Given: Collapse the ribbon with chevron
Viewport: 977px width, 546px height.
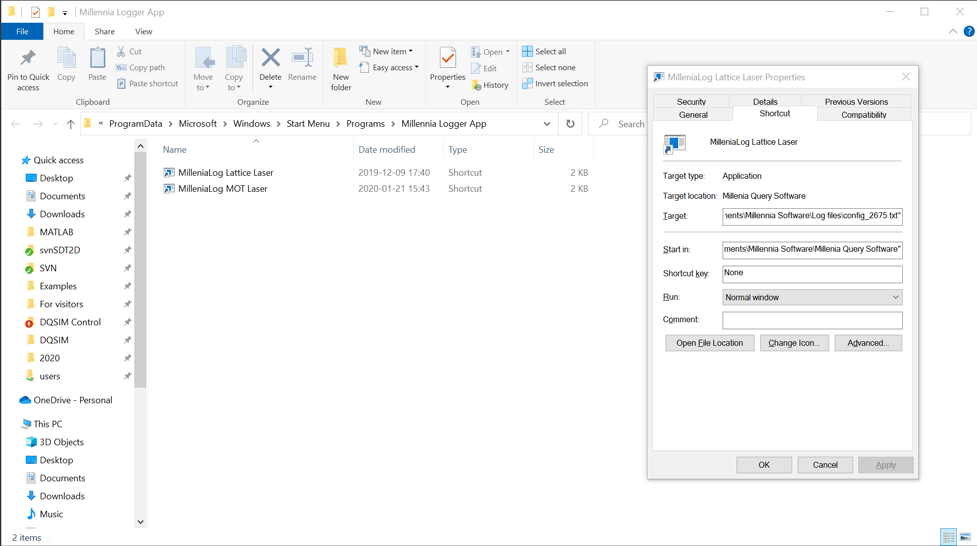Looking at the screenshot, I should (953, 31).
